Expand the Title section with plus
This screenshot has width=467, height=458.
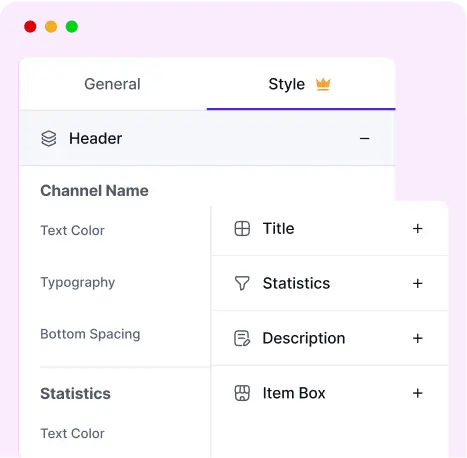[x=418, y=229]
